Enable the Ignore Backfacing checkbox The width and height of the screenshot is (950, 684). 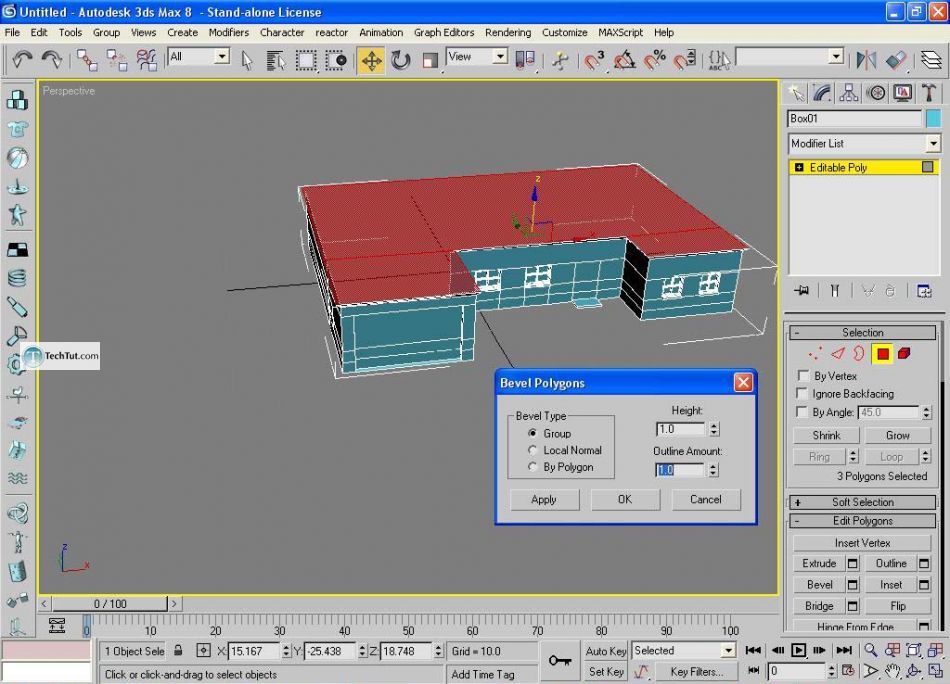(x=802, y=393)
